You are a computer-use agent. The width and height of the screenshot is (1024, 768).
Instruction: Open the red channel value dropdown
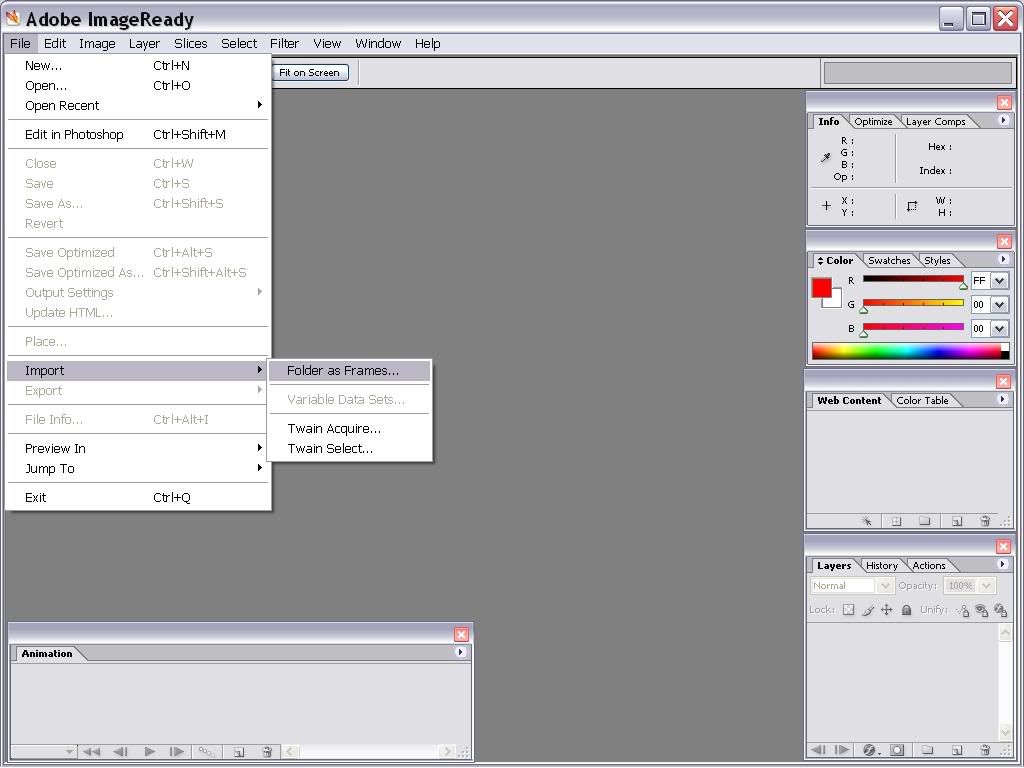pos(999,281)
